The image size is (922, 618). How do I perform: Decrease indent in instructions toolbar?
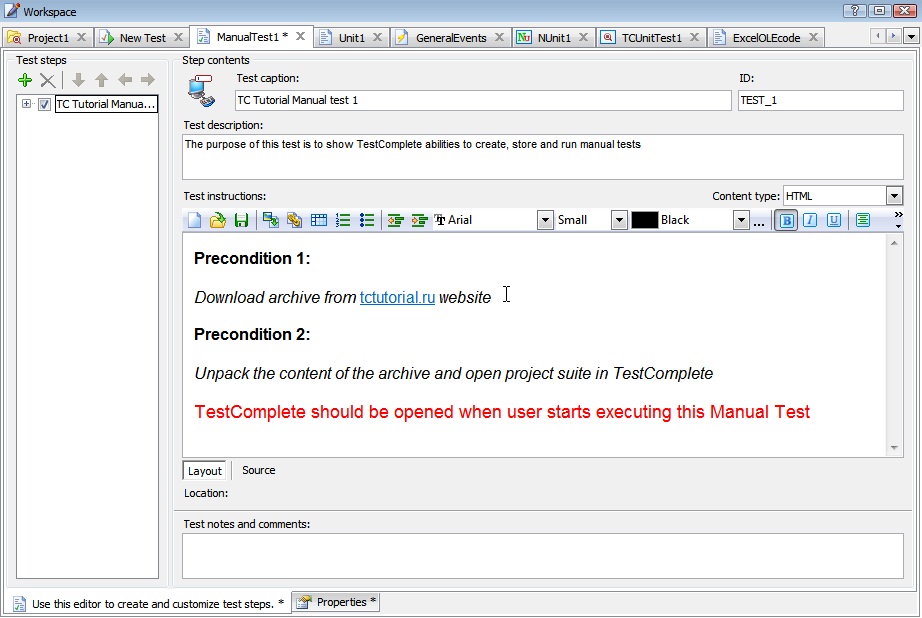click(x=395, y=221)
